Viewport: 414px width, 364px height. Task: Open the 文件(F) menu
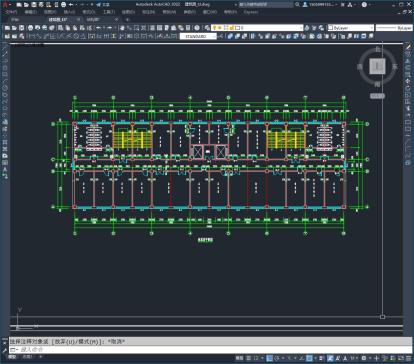[x=11, y=12]
